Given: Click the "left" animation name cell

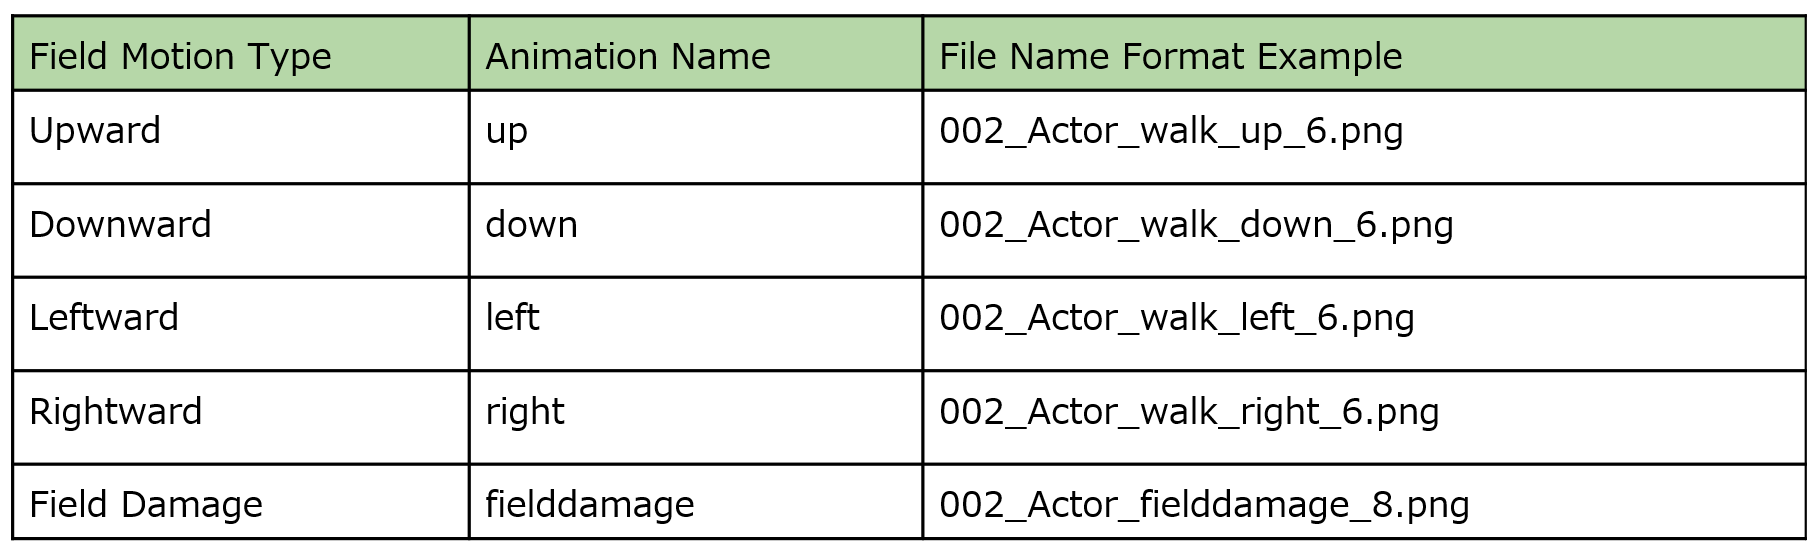Looking at the screenshot, I should [512, 318].
